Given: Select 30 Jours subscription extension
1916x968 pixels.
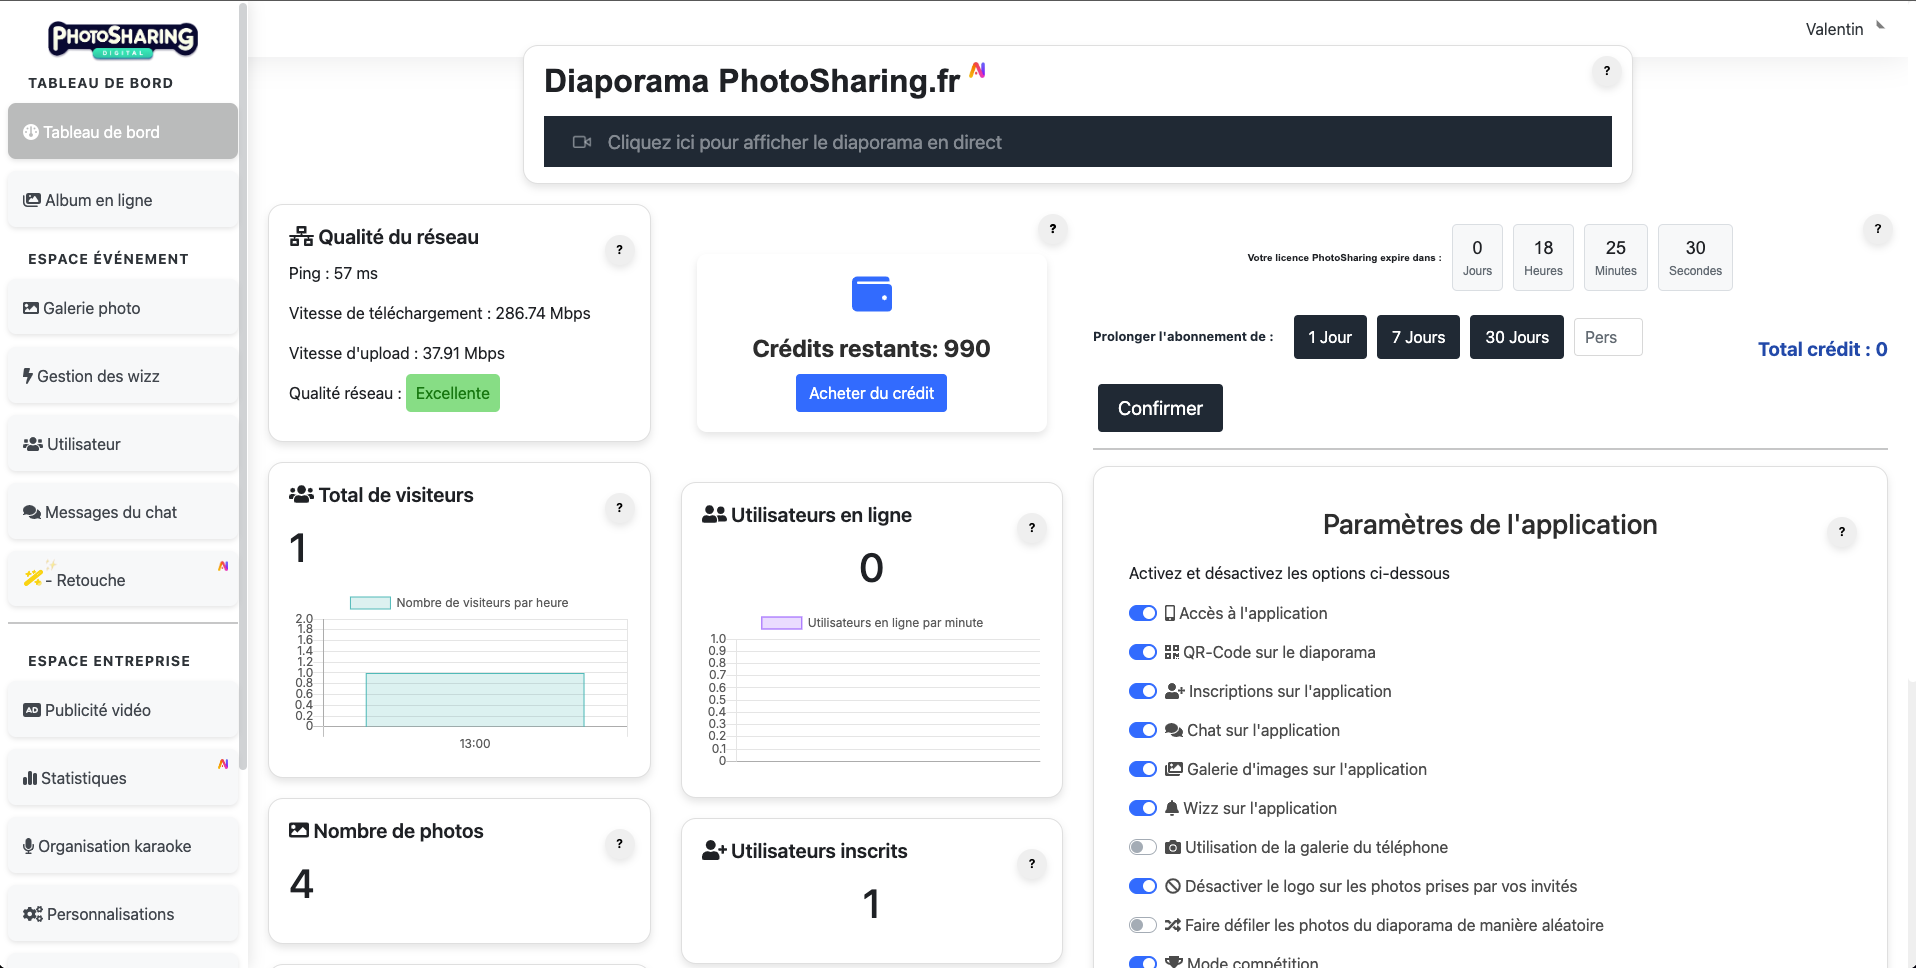Looking at the screenshot, I should click(1517, 337).
